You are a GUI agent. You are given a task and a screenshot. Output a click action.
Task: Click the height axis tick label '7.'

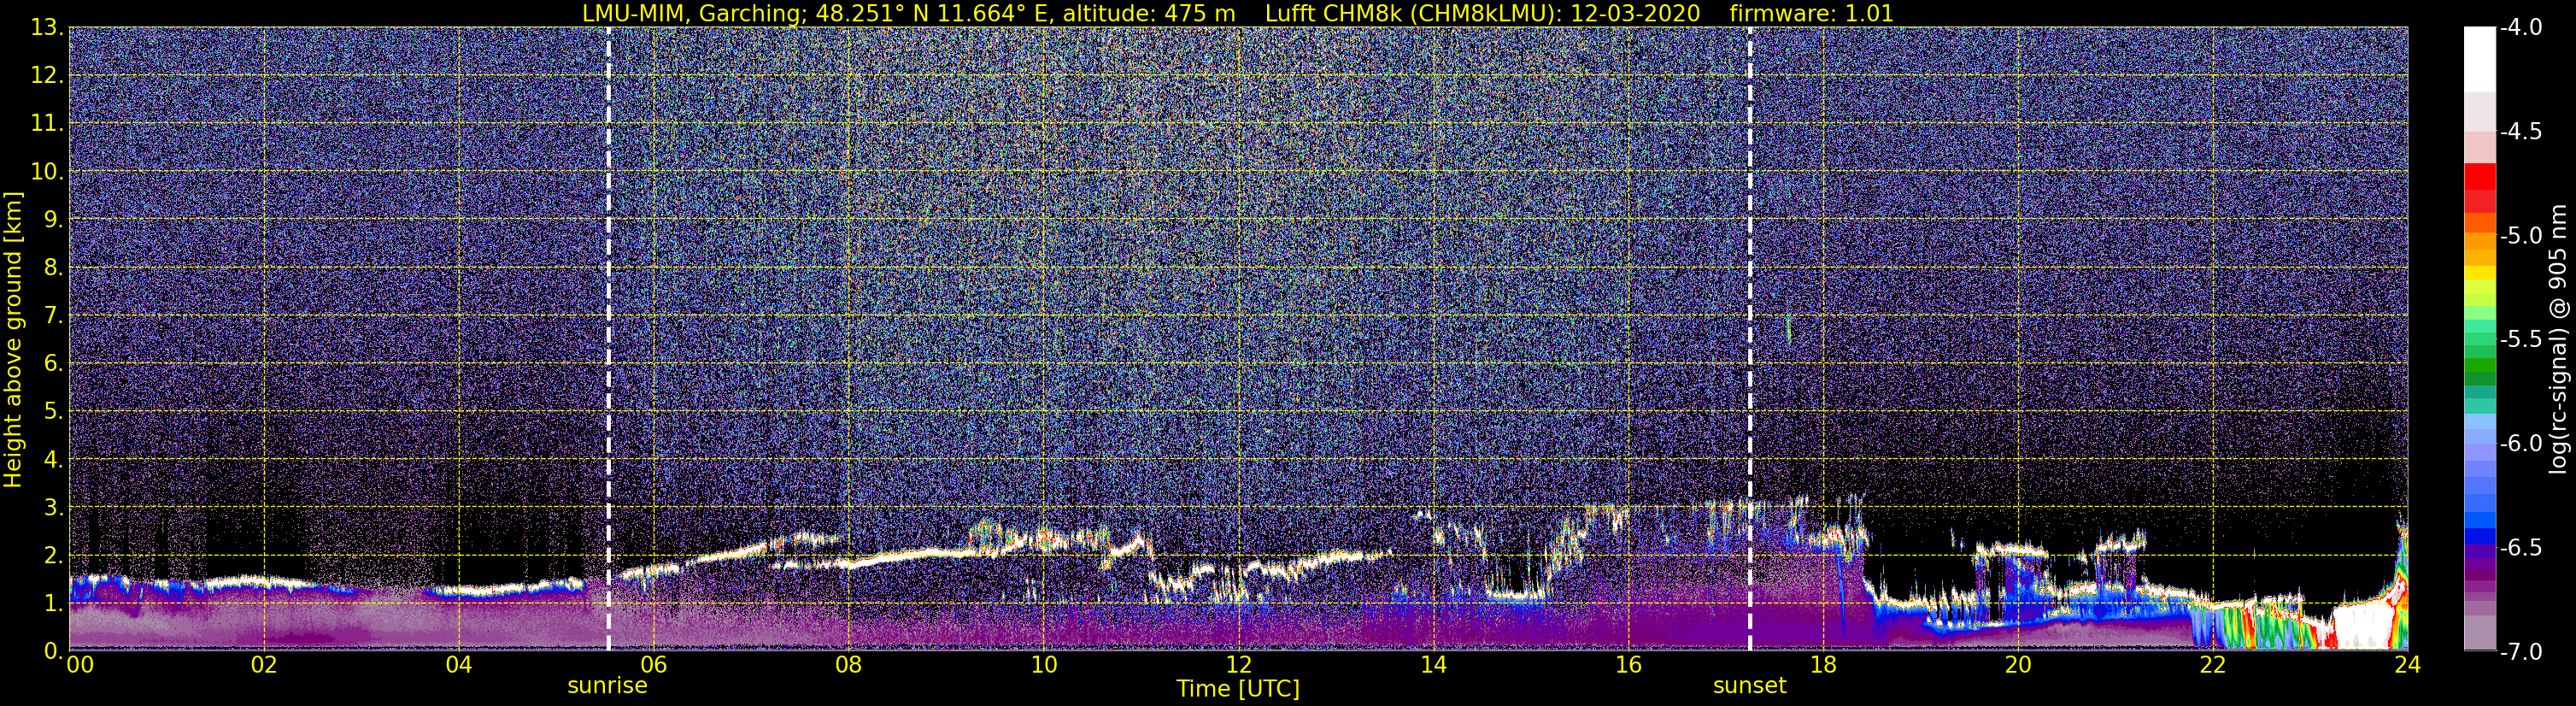point(52,316)
